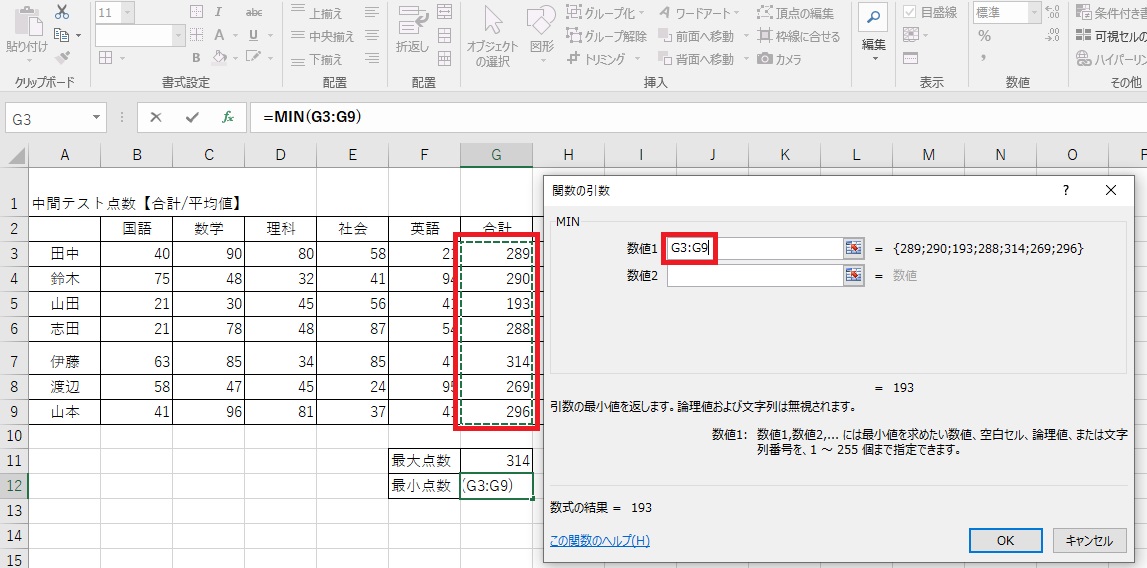Click the 最大点数 label cell
The height and width of the screenshot is (568, 1147).
click(x=424, y=460)
